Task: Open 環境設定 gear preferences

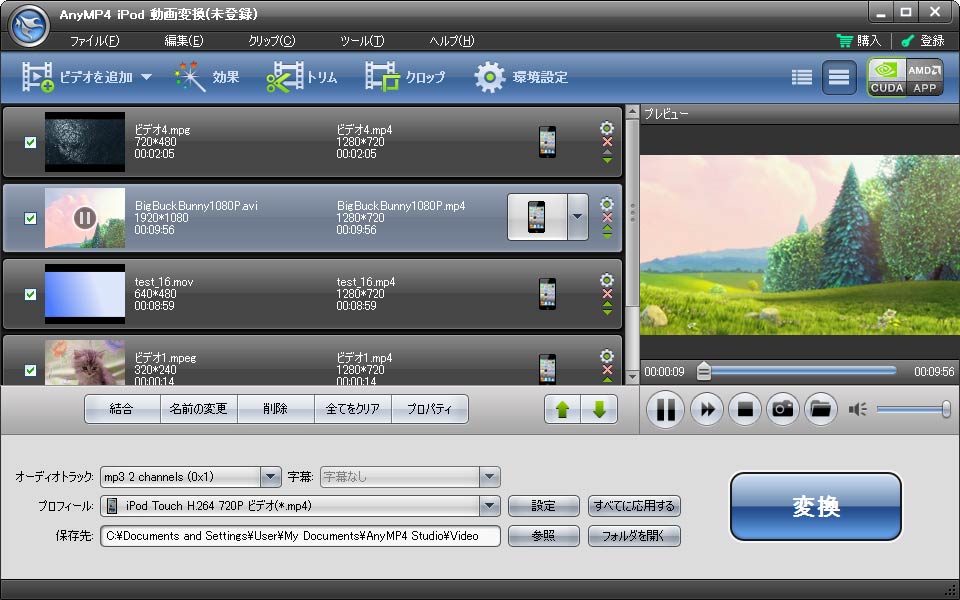Action: click(520, 77)
